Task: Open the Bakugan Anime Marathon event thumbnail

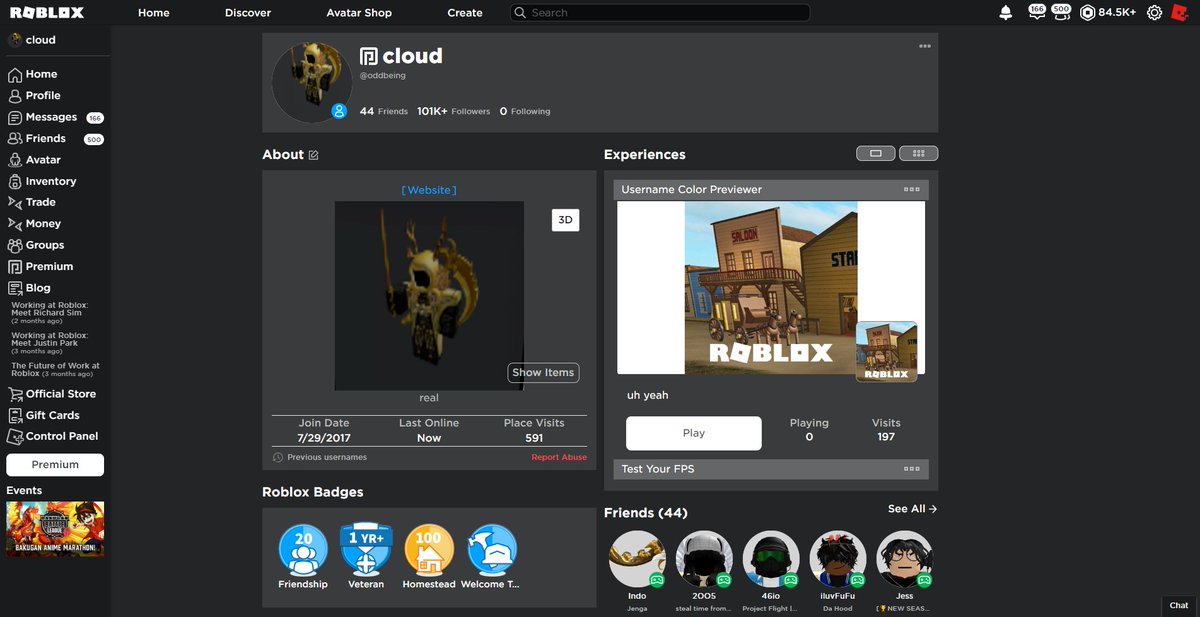Action: [55, 528]
